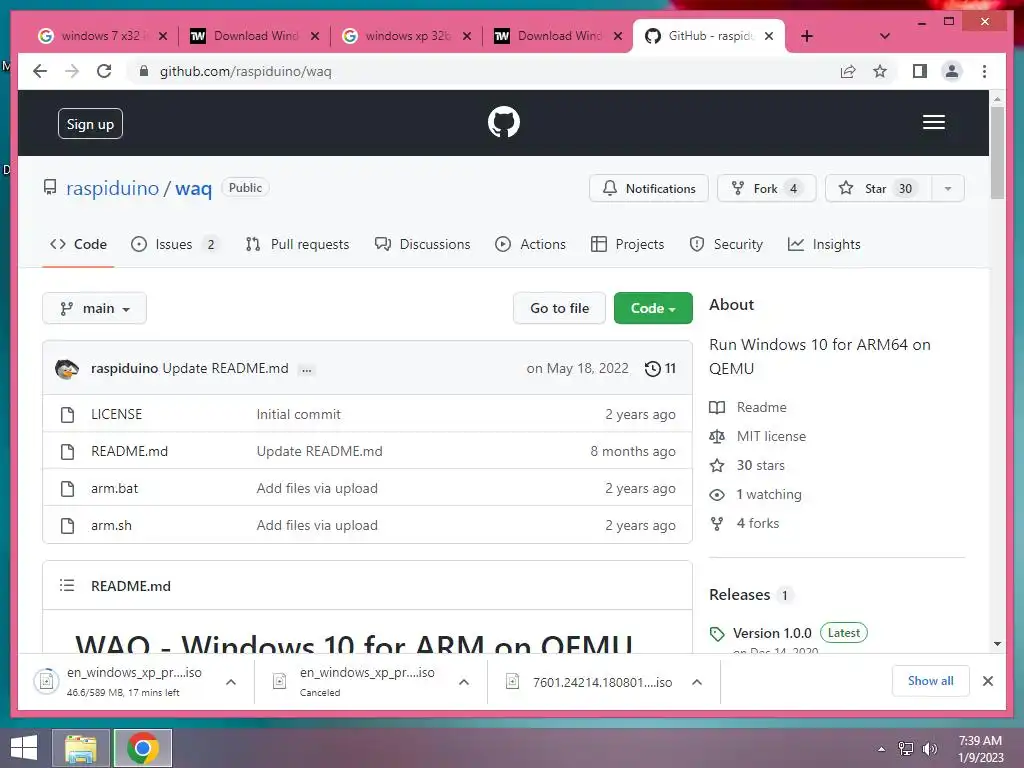Click the Notifications button

[648, 188]
